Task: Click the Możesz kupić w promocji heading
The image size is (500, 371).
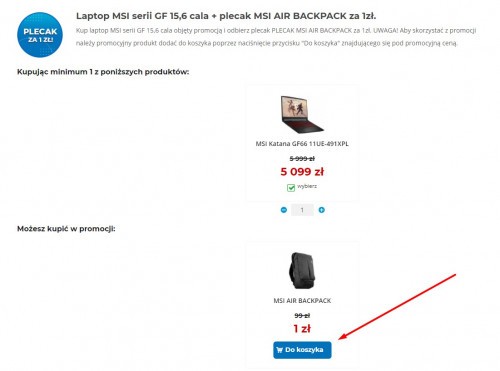Action: pos(66,229)
